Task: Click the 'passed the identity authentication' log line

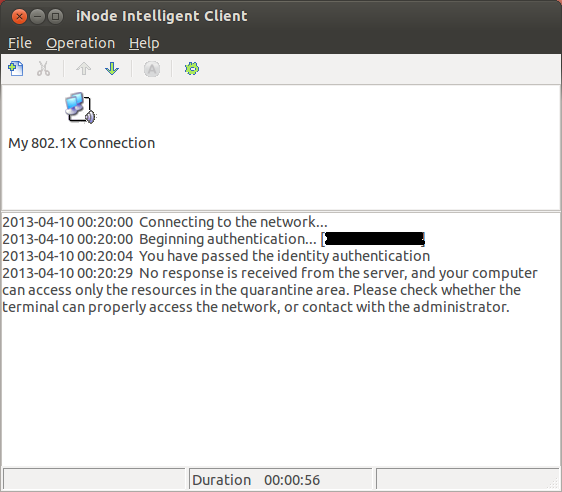Action: (216, 256)
